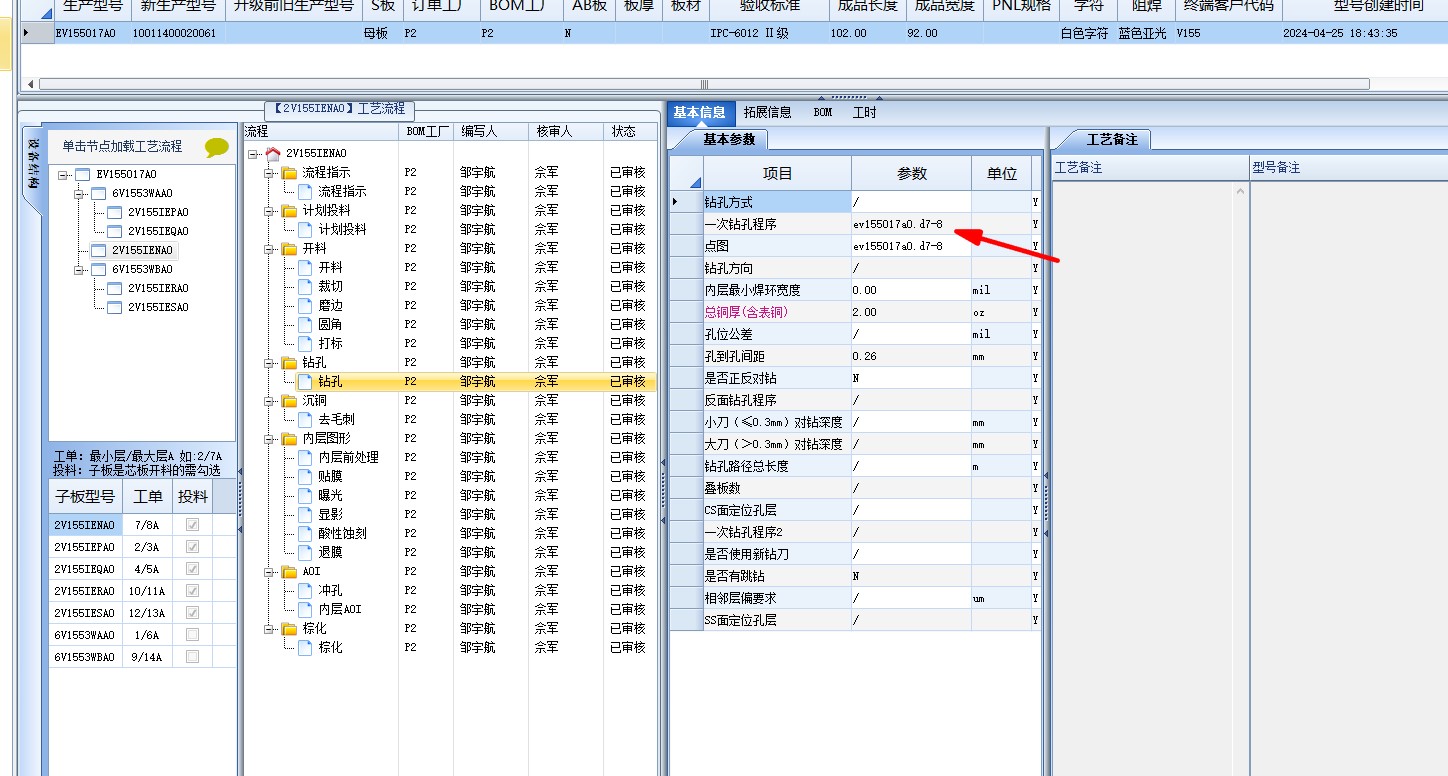Viewport: 1448px width, 776px height.
Task: Select the 2V155IEQA0 node in structure tree
Action: tap(158, 231)
